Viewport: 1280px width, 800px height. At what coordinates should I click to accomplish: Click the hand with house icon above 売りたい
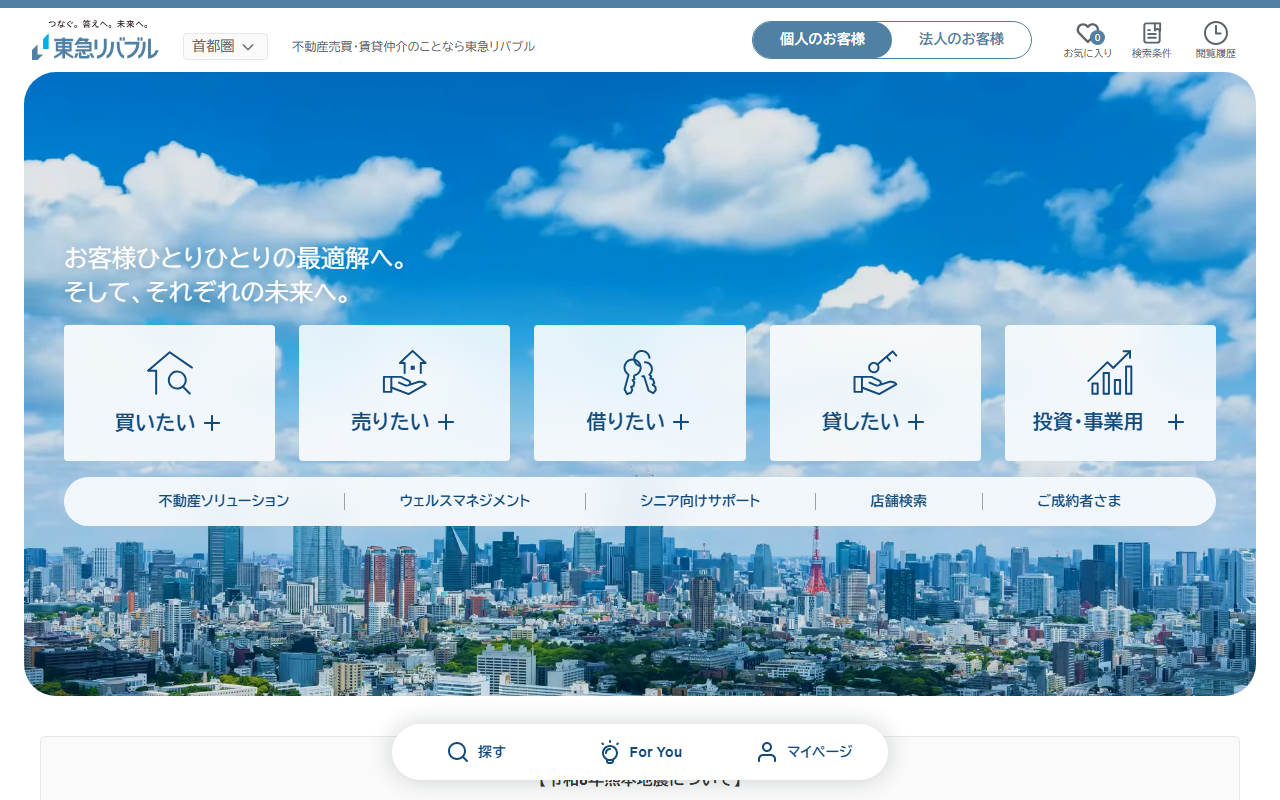pos(405,373)
